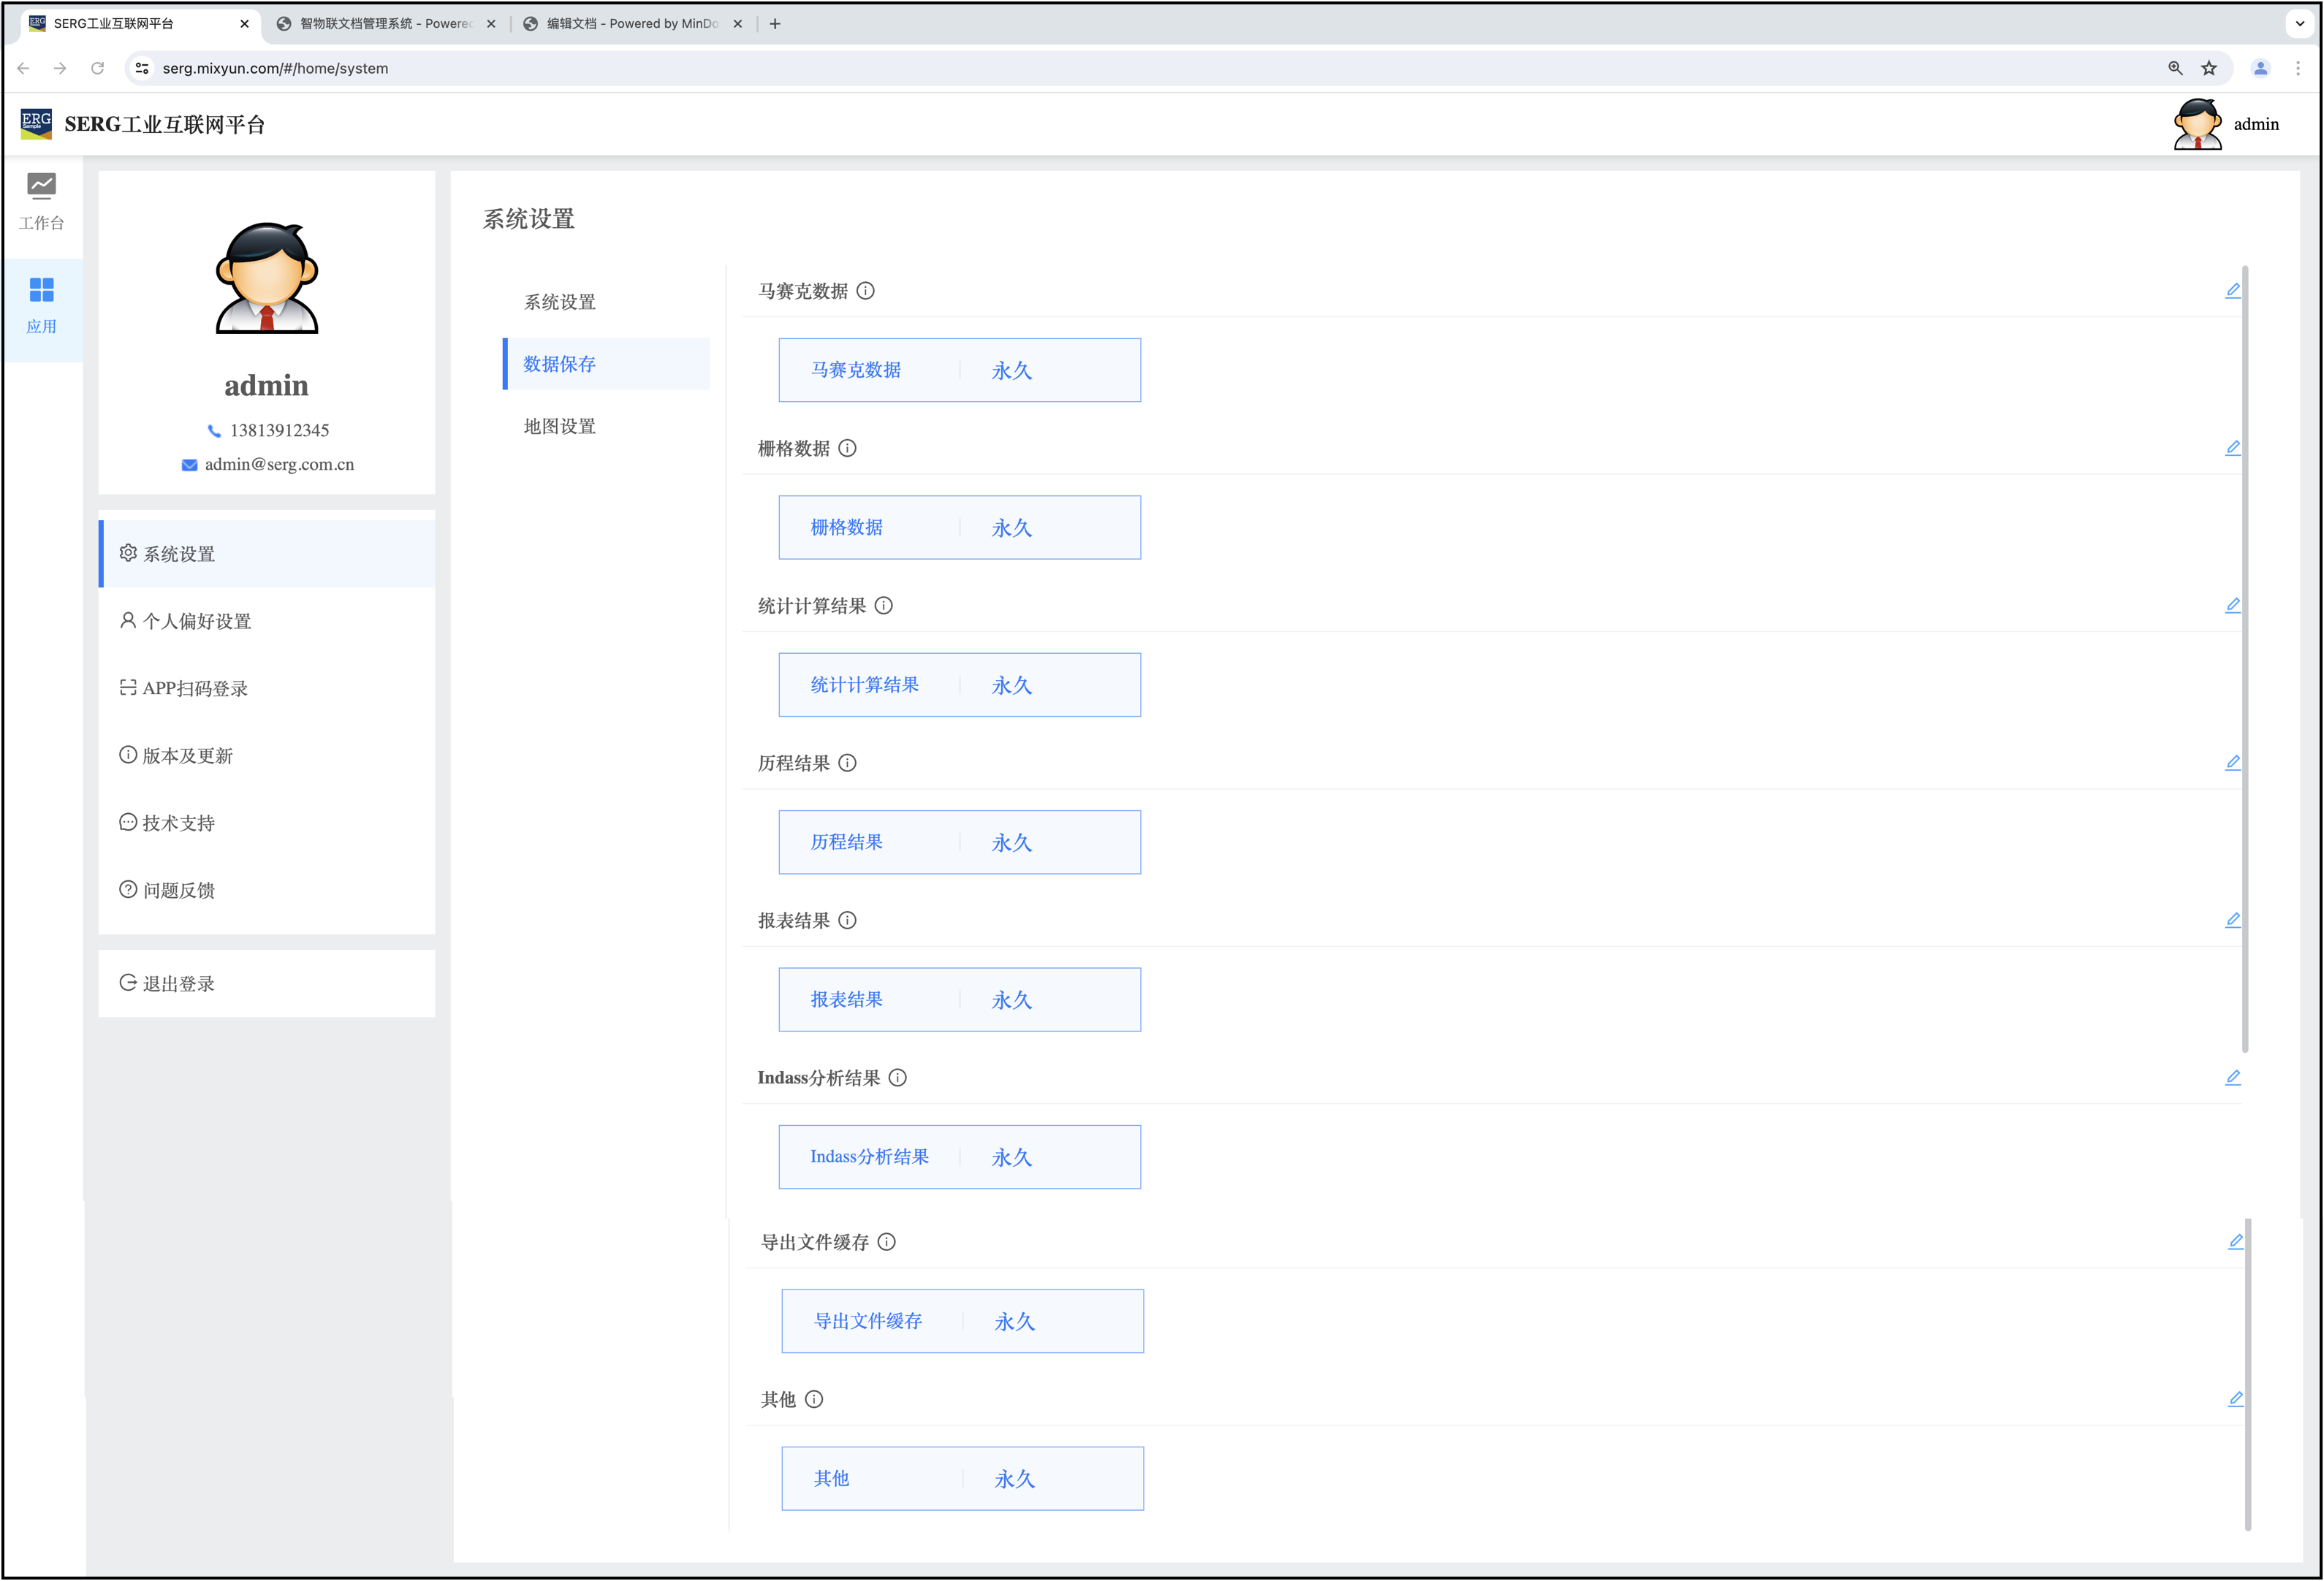Select 地图设置 settings tab
This screenshot has height=1581, width=2324.
click(559, 426)
